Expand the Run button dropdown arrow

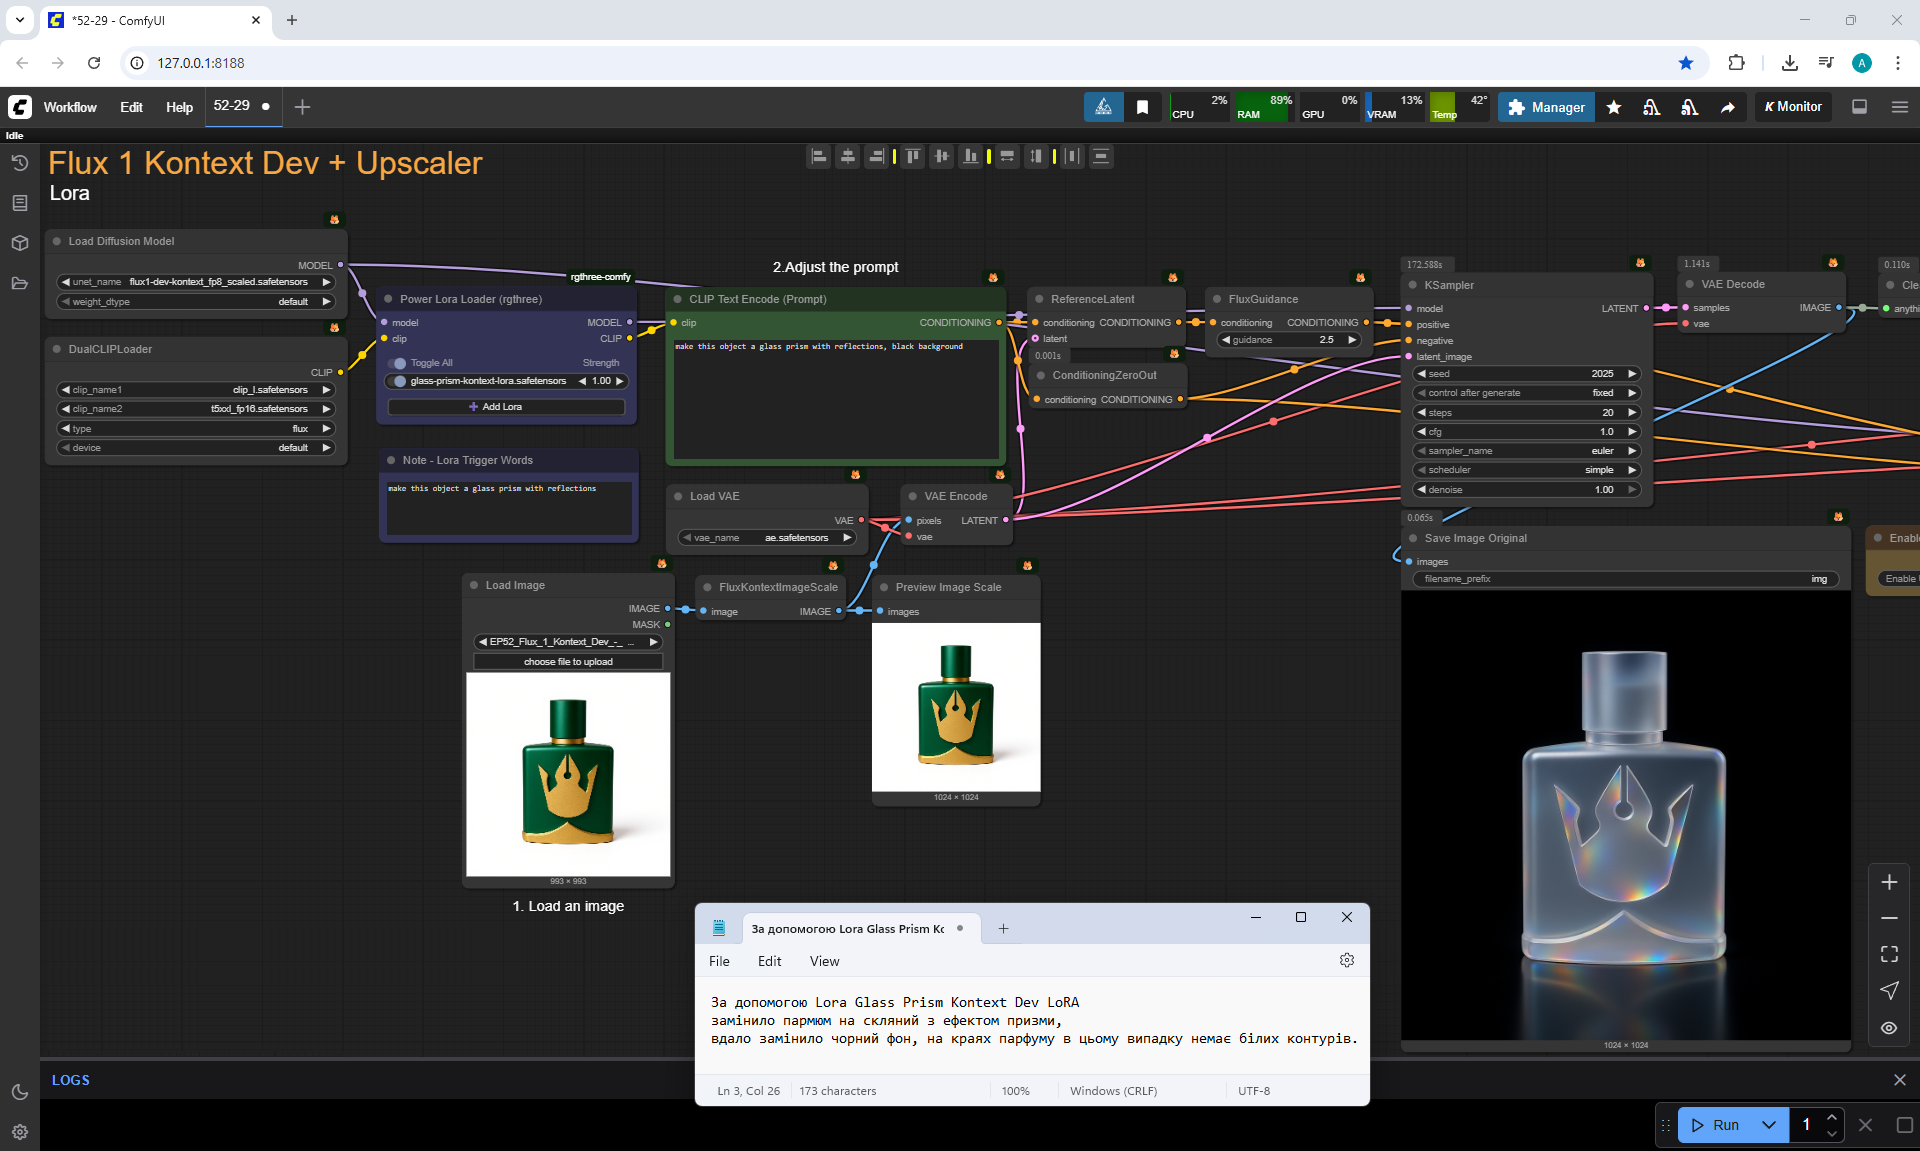[1768, 1125]
